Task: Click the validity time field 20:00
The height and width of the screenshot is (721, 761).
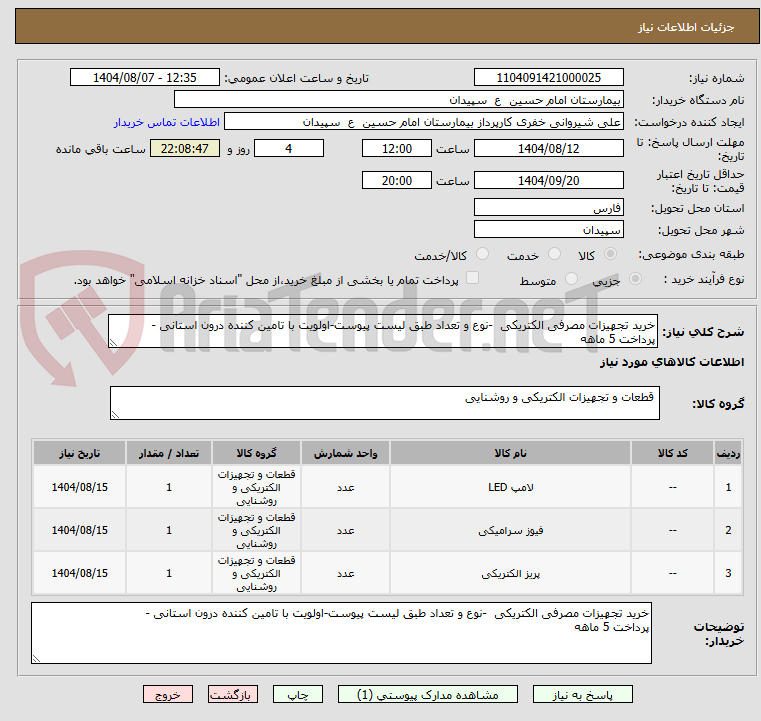Action: pos(397,180)
